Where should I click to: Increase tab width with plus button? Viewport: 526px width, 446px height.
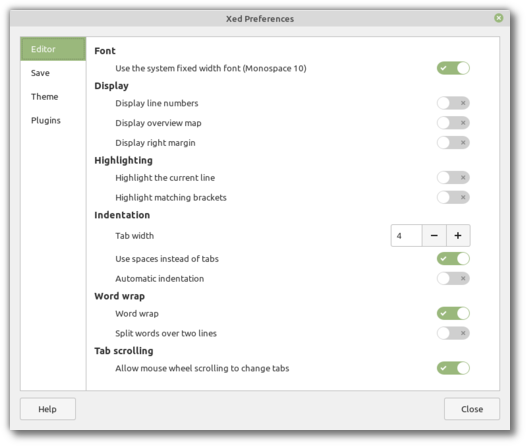tap(458, 236)
